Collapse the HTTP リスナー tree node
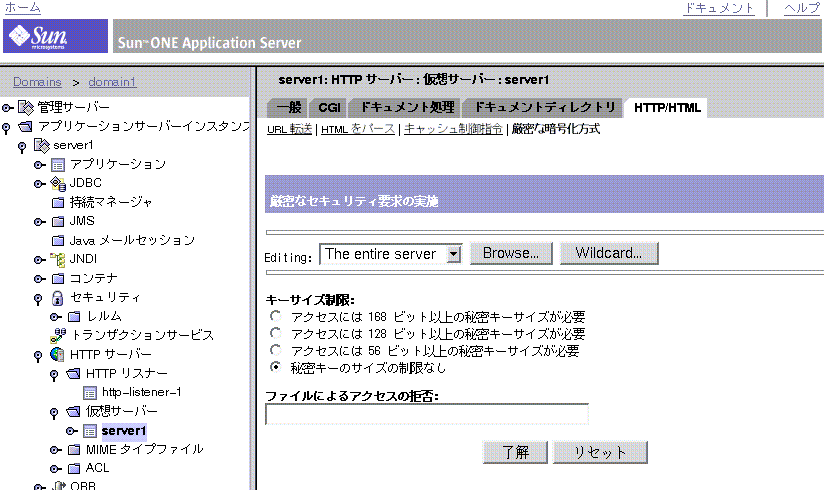Image resolution: width=824 pixels, height=490 pixels. pos(54,375)
